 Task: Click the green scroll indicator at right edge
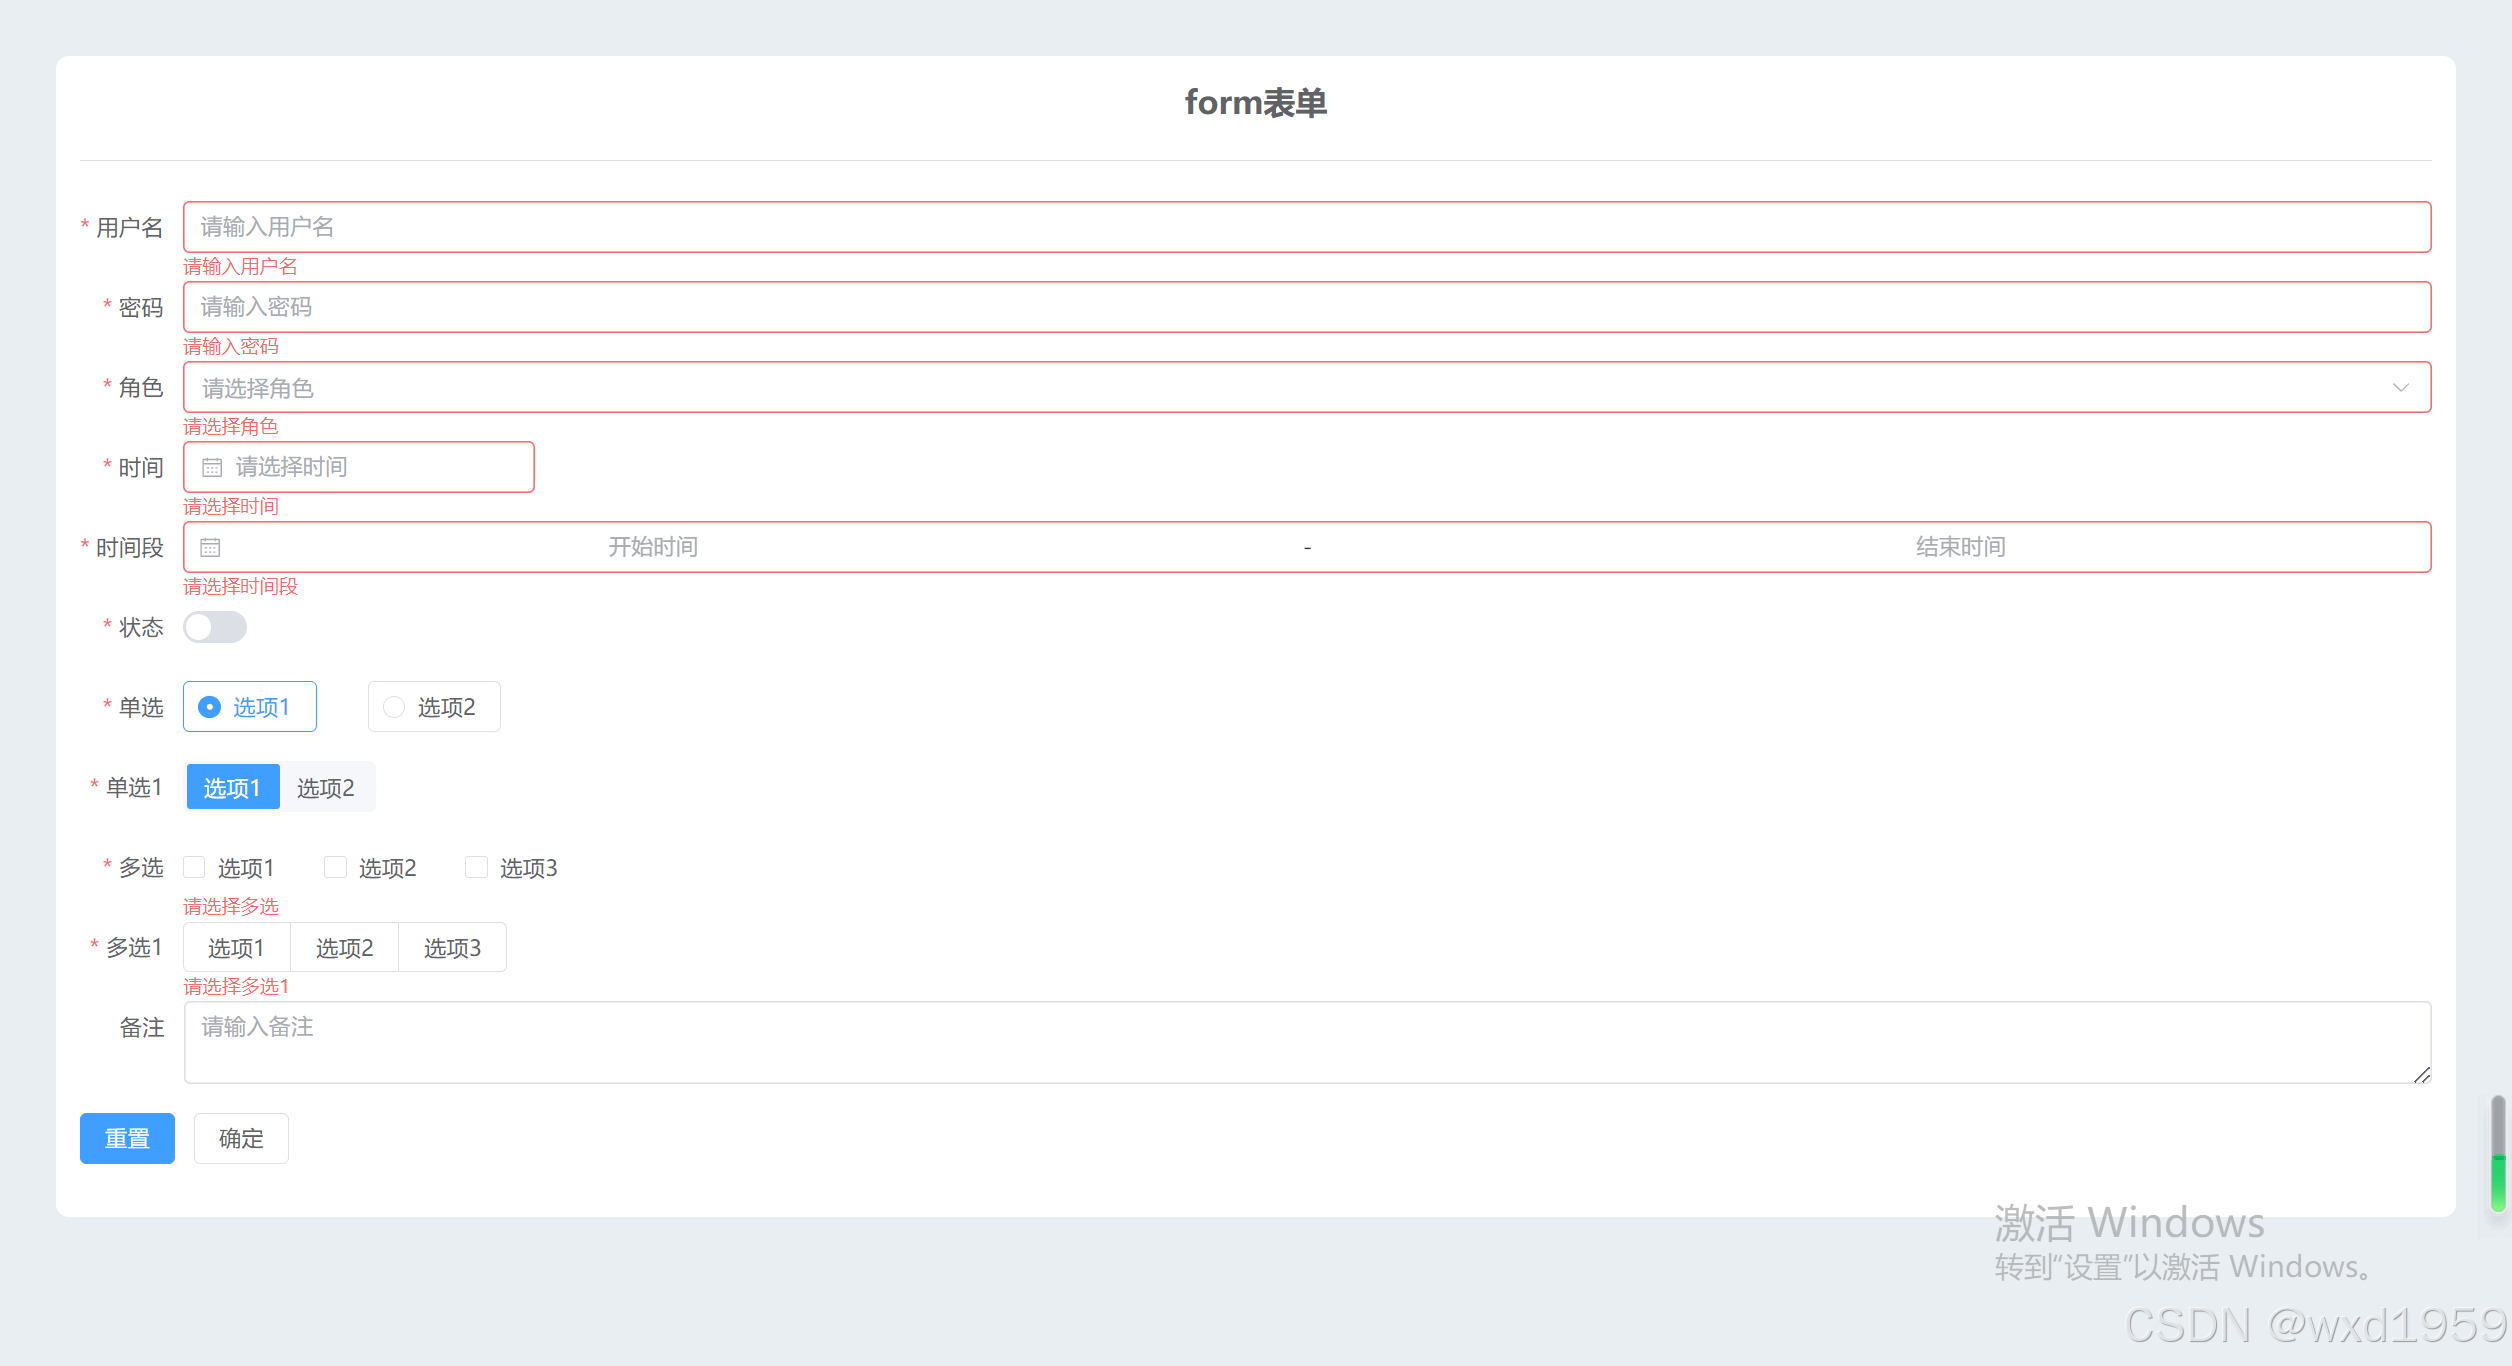pyautogui.click(x=2498, y=1182)
